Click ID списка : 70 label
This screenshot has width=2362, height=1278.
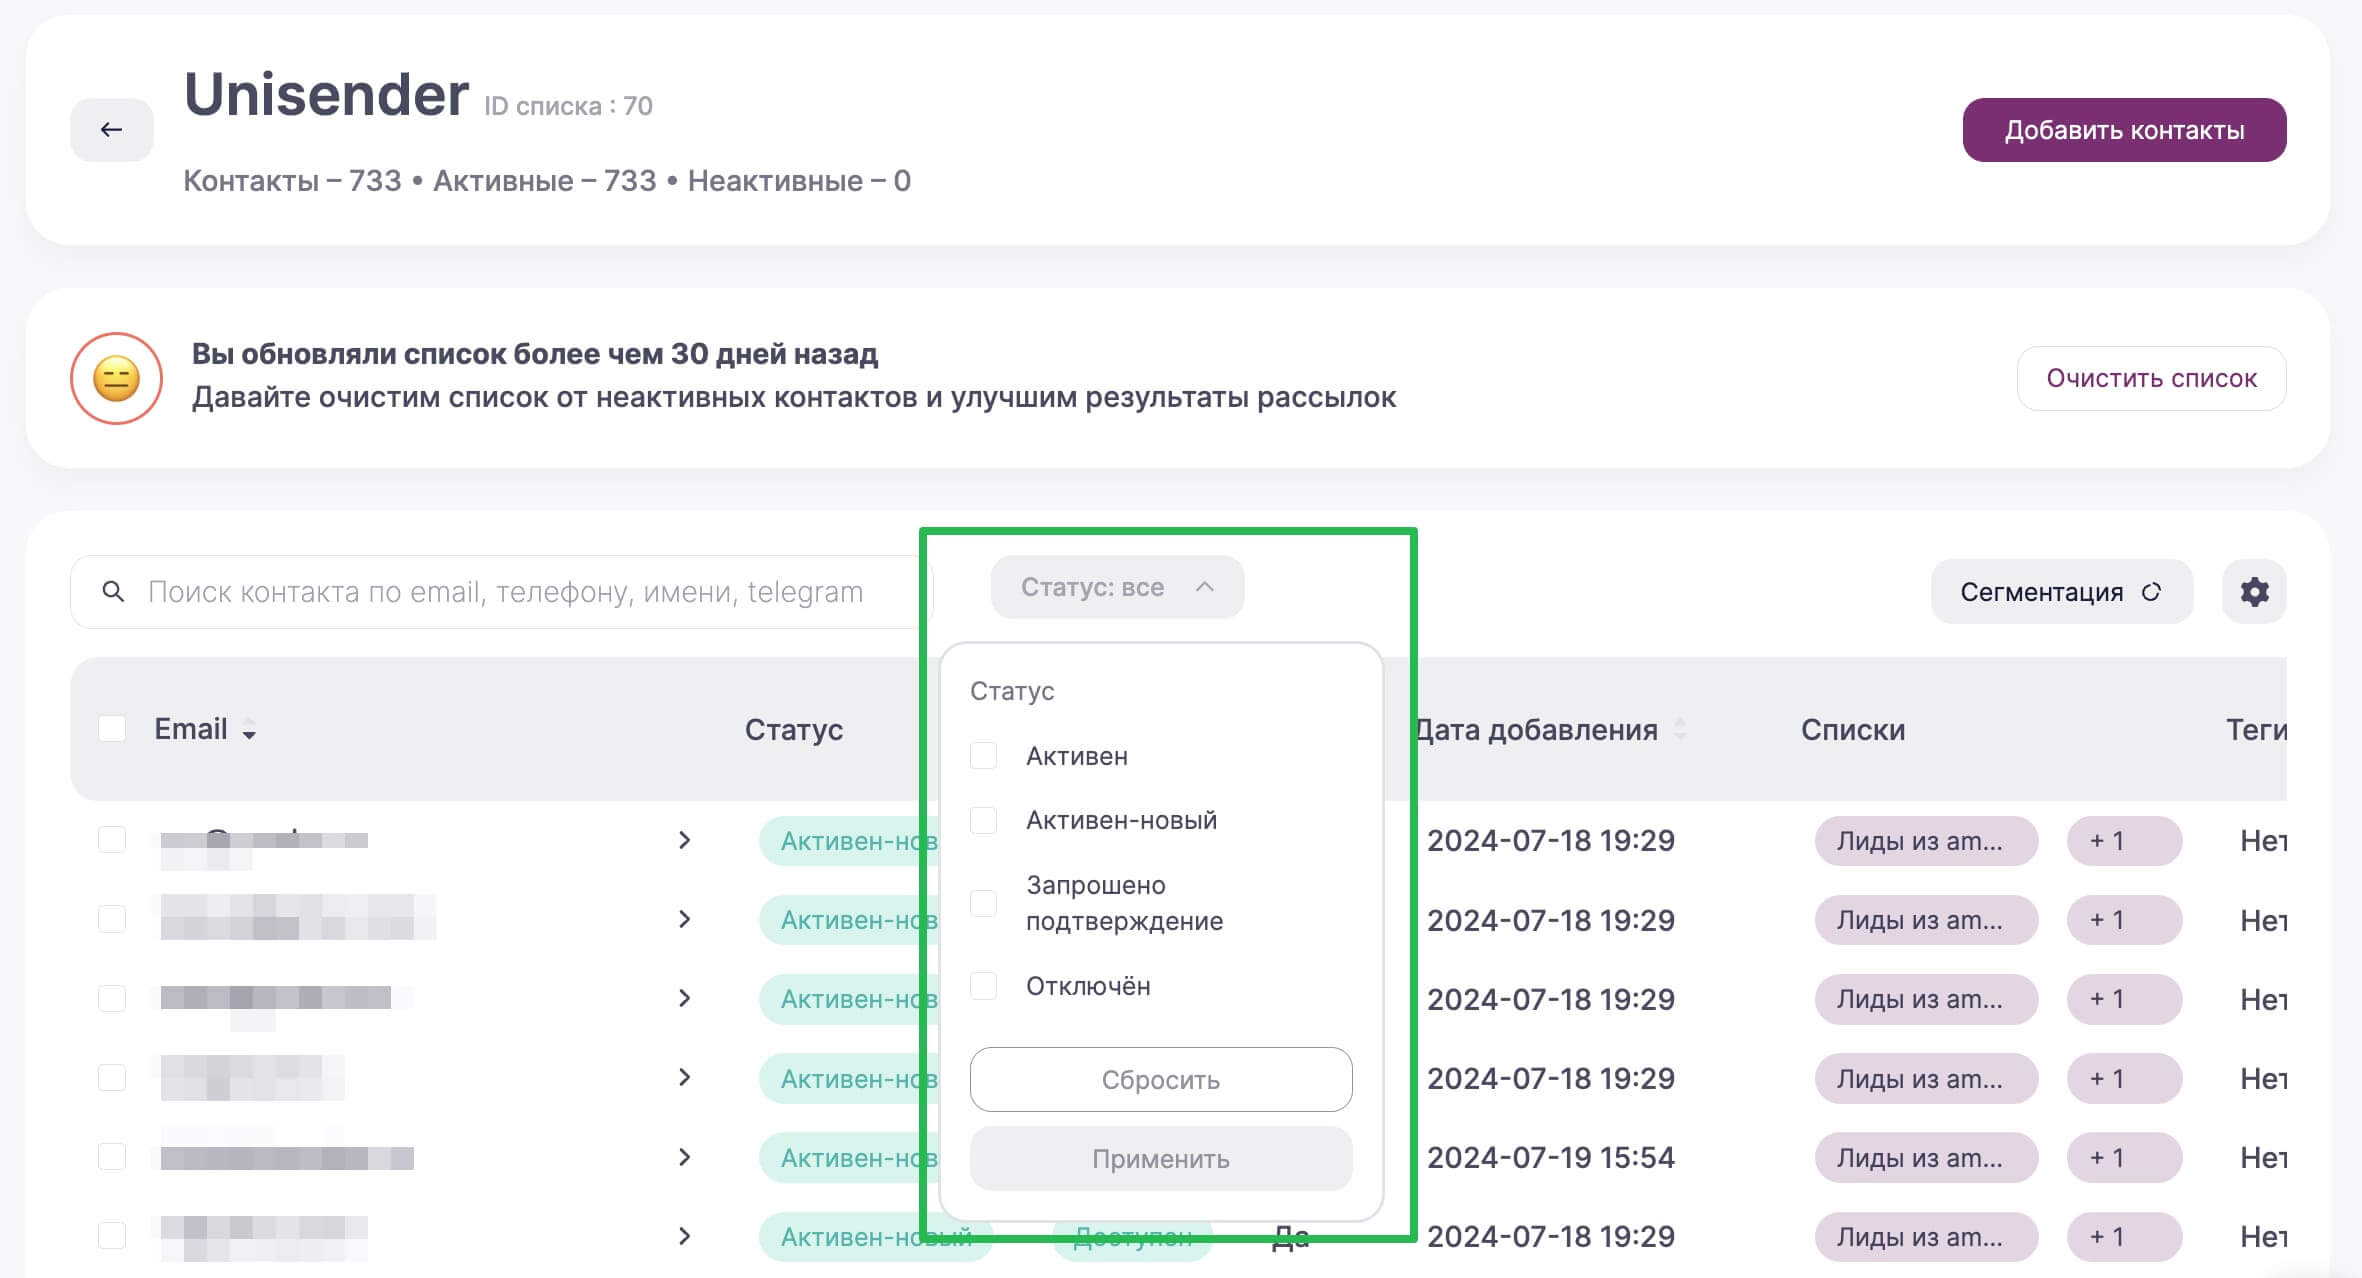coord(568,106)
